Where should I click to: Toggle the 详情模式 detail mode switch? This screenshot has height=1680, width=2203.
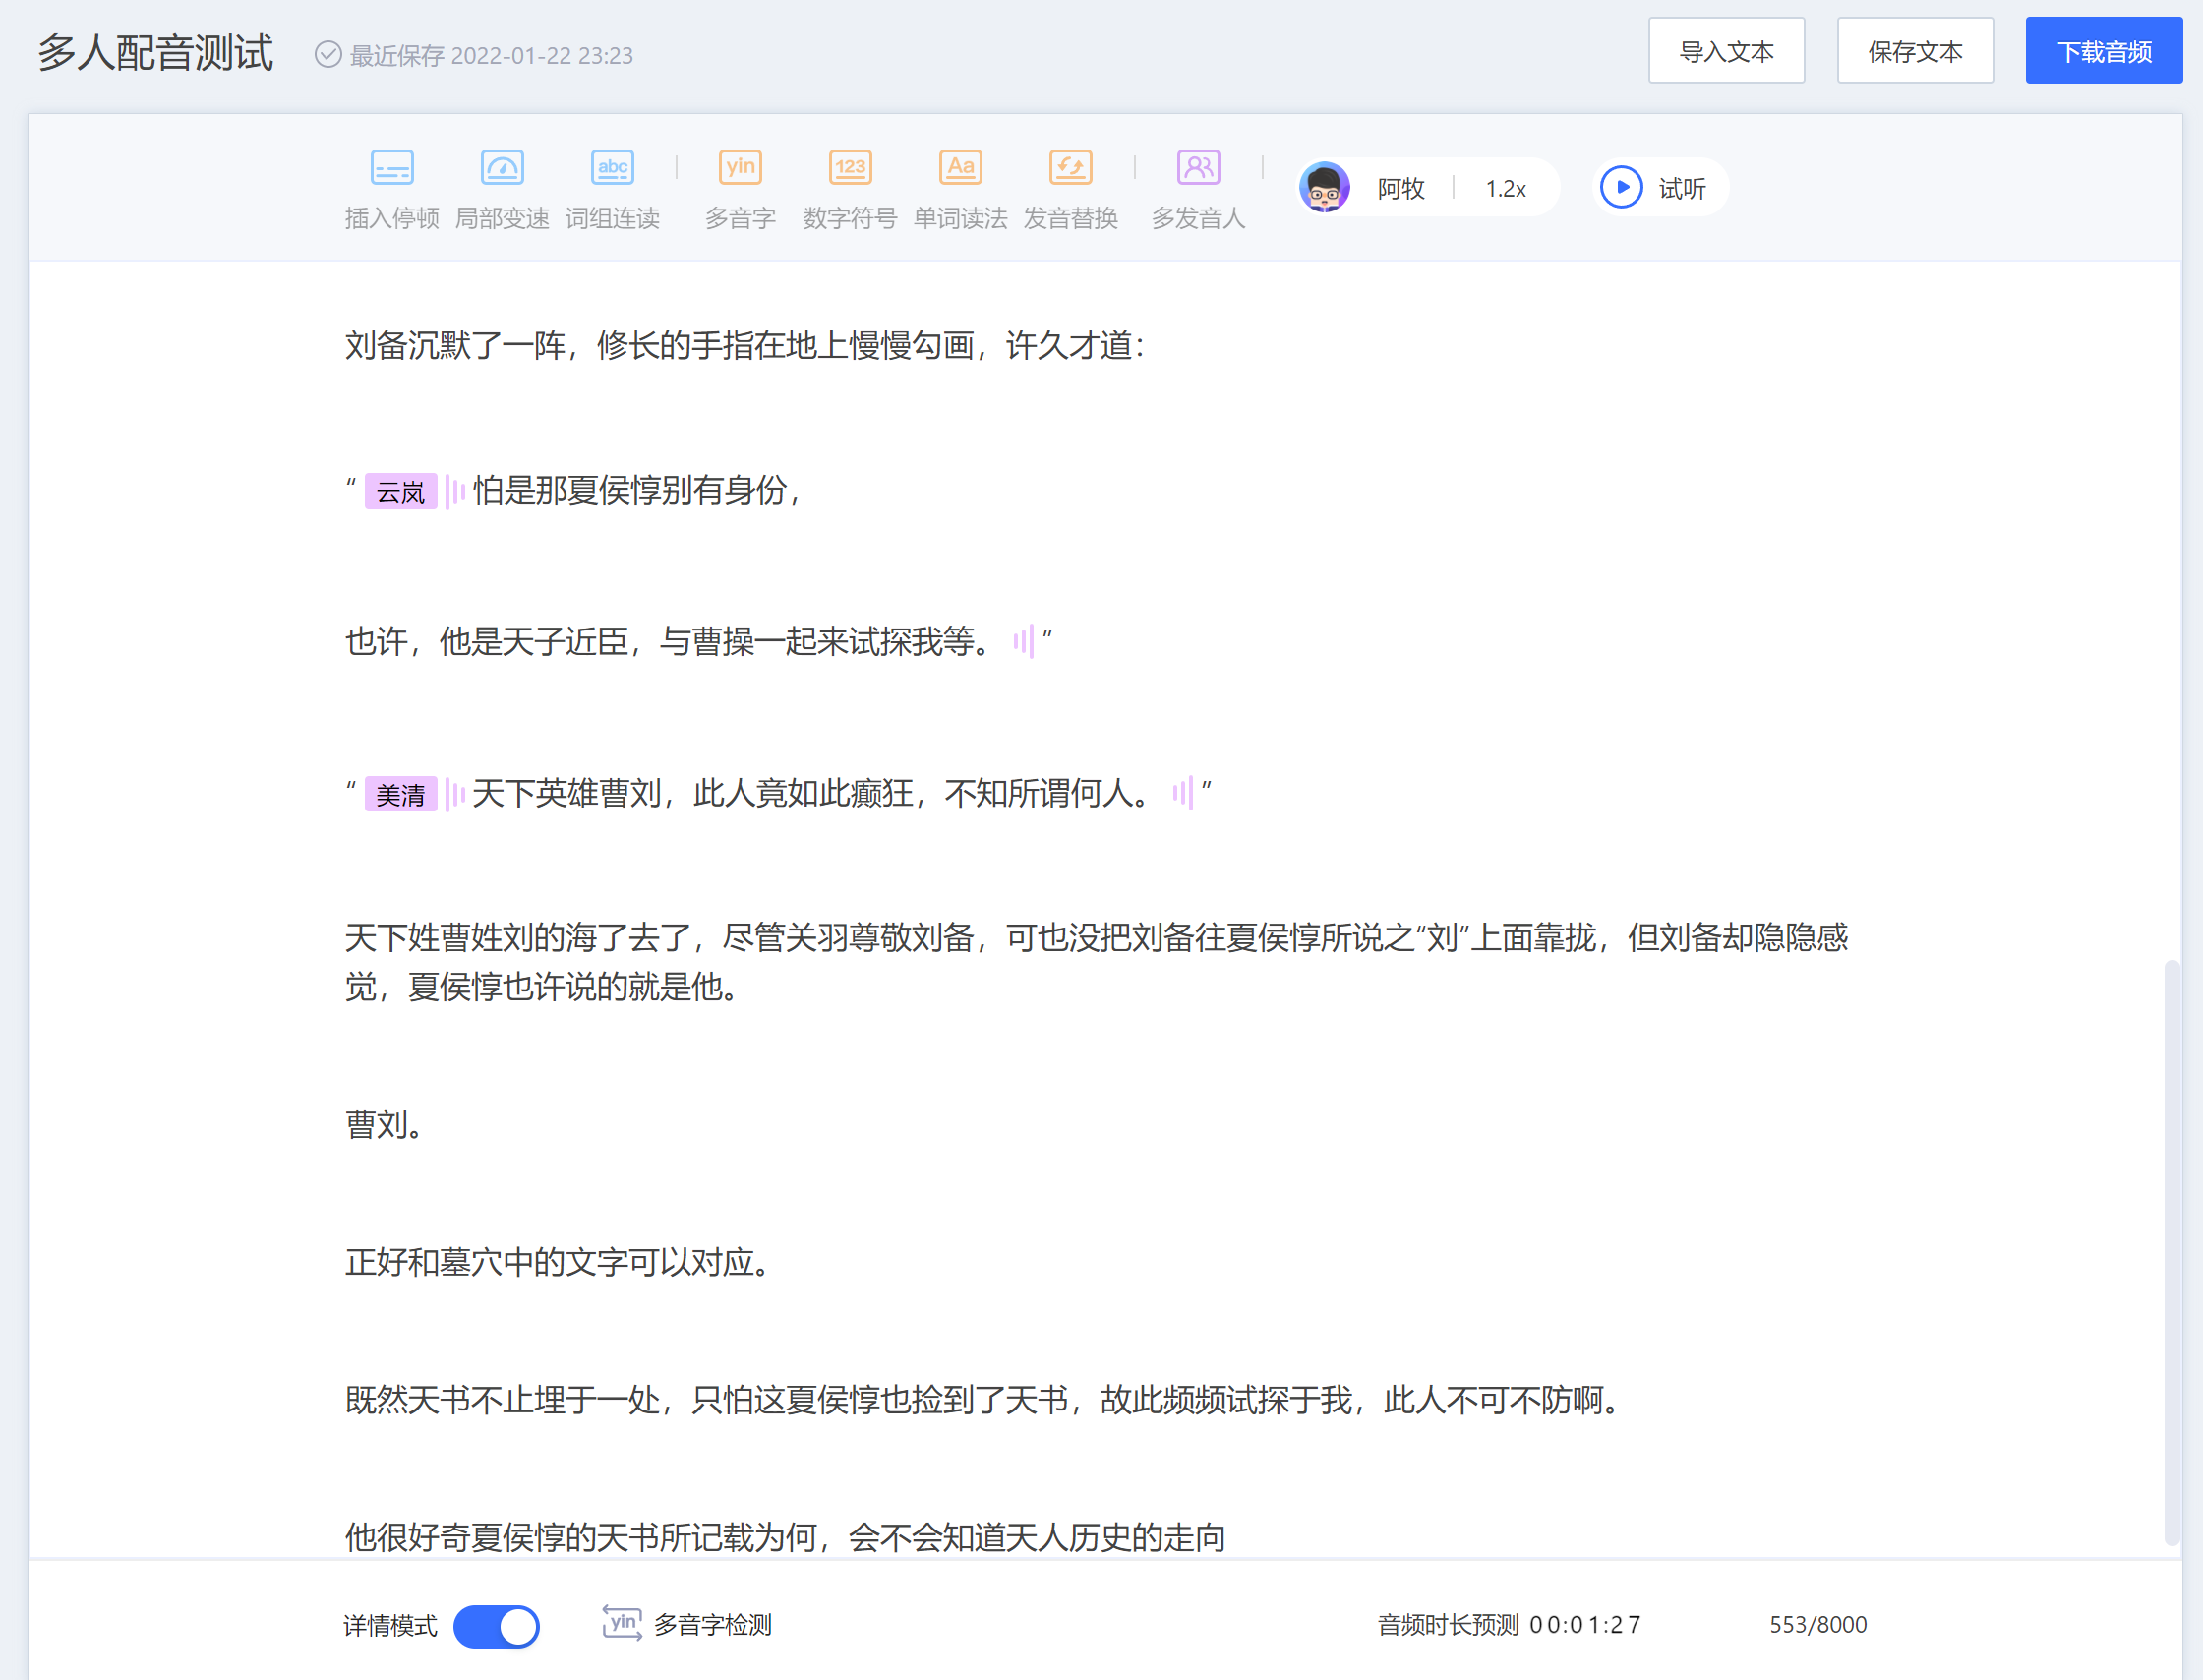coord(496,1626)
